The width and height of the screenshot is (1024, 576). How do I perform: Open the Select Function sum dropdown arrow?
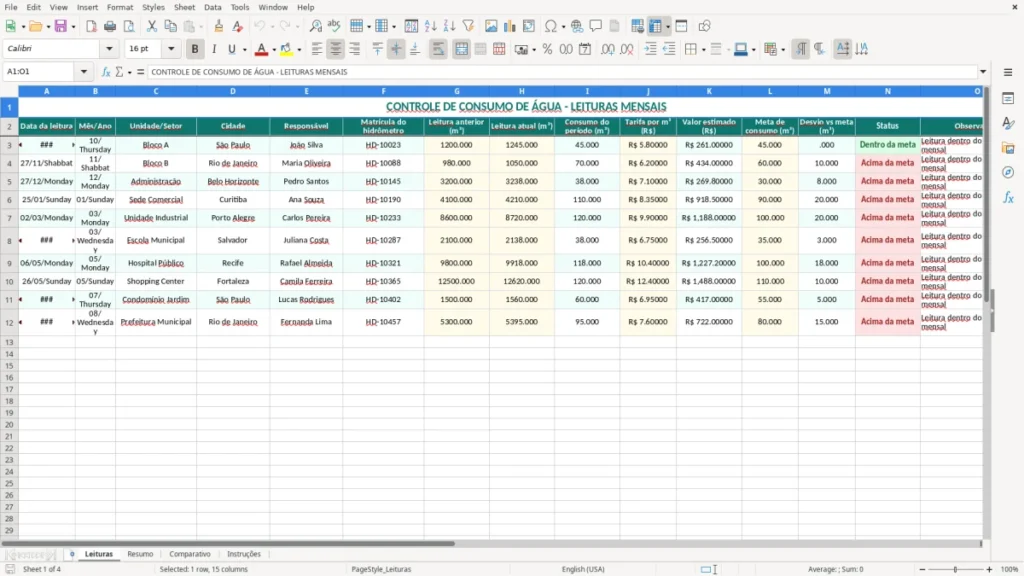click(x=129, y=72)
